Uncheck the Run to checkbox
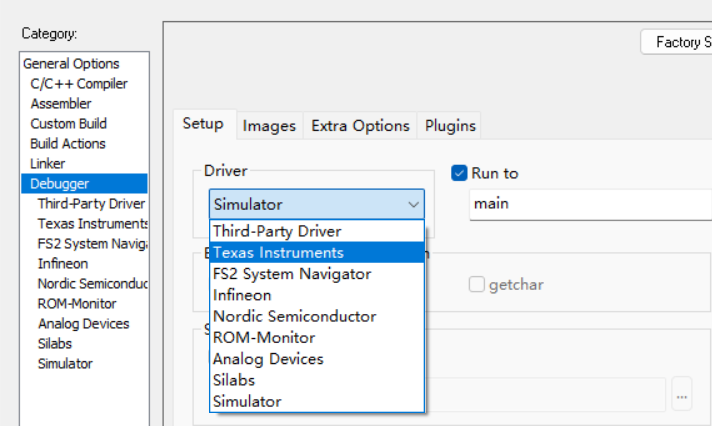 [x=460, y=173]
